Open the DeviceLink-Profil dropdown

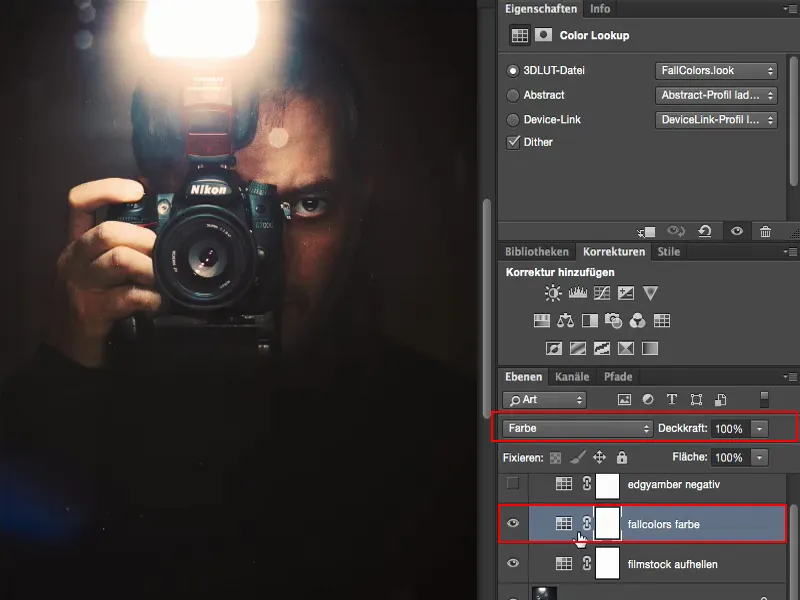click(716, 120)
